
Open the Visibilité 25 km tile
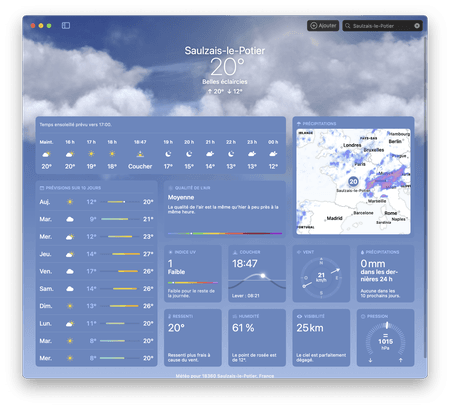coord(321,338)
